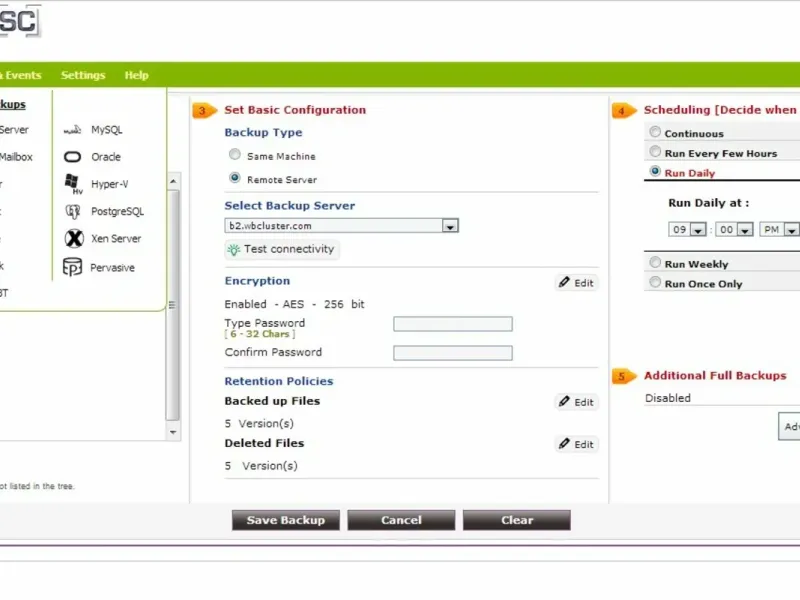Click the Disabled text under Additional Full Backups
Image resolution: width=800 pixels, height=600 pixels.
tap(668, 398)
